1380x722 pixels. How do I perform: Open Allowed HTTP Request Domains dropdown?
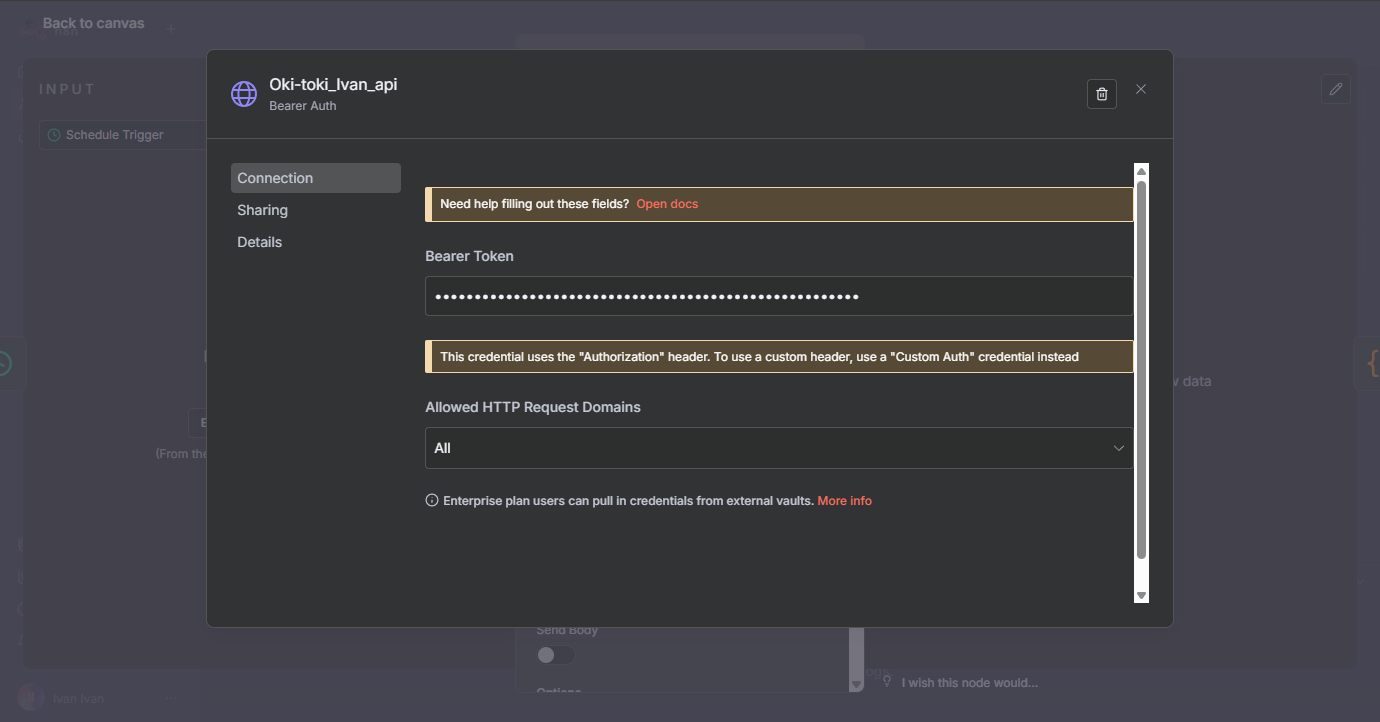tap(778, 448)
